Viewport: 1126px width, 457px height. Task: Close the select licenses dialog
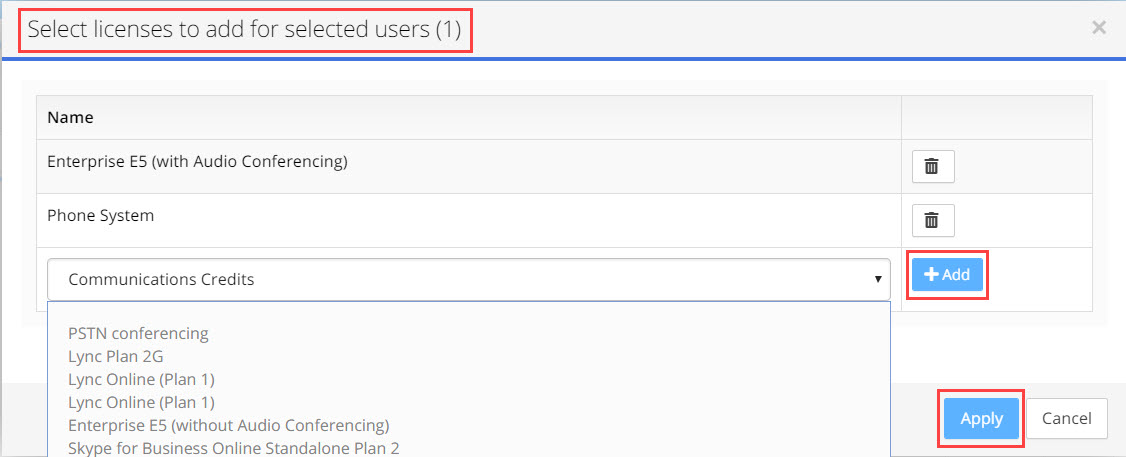coord(1099,28)
